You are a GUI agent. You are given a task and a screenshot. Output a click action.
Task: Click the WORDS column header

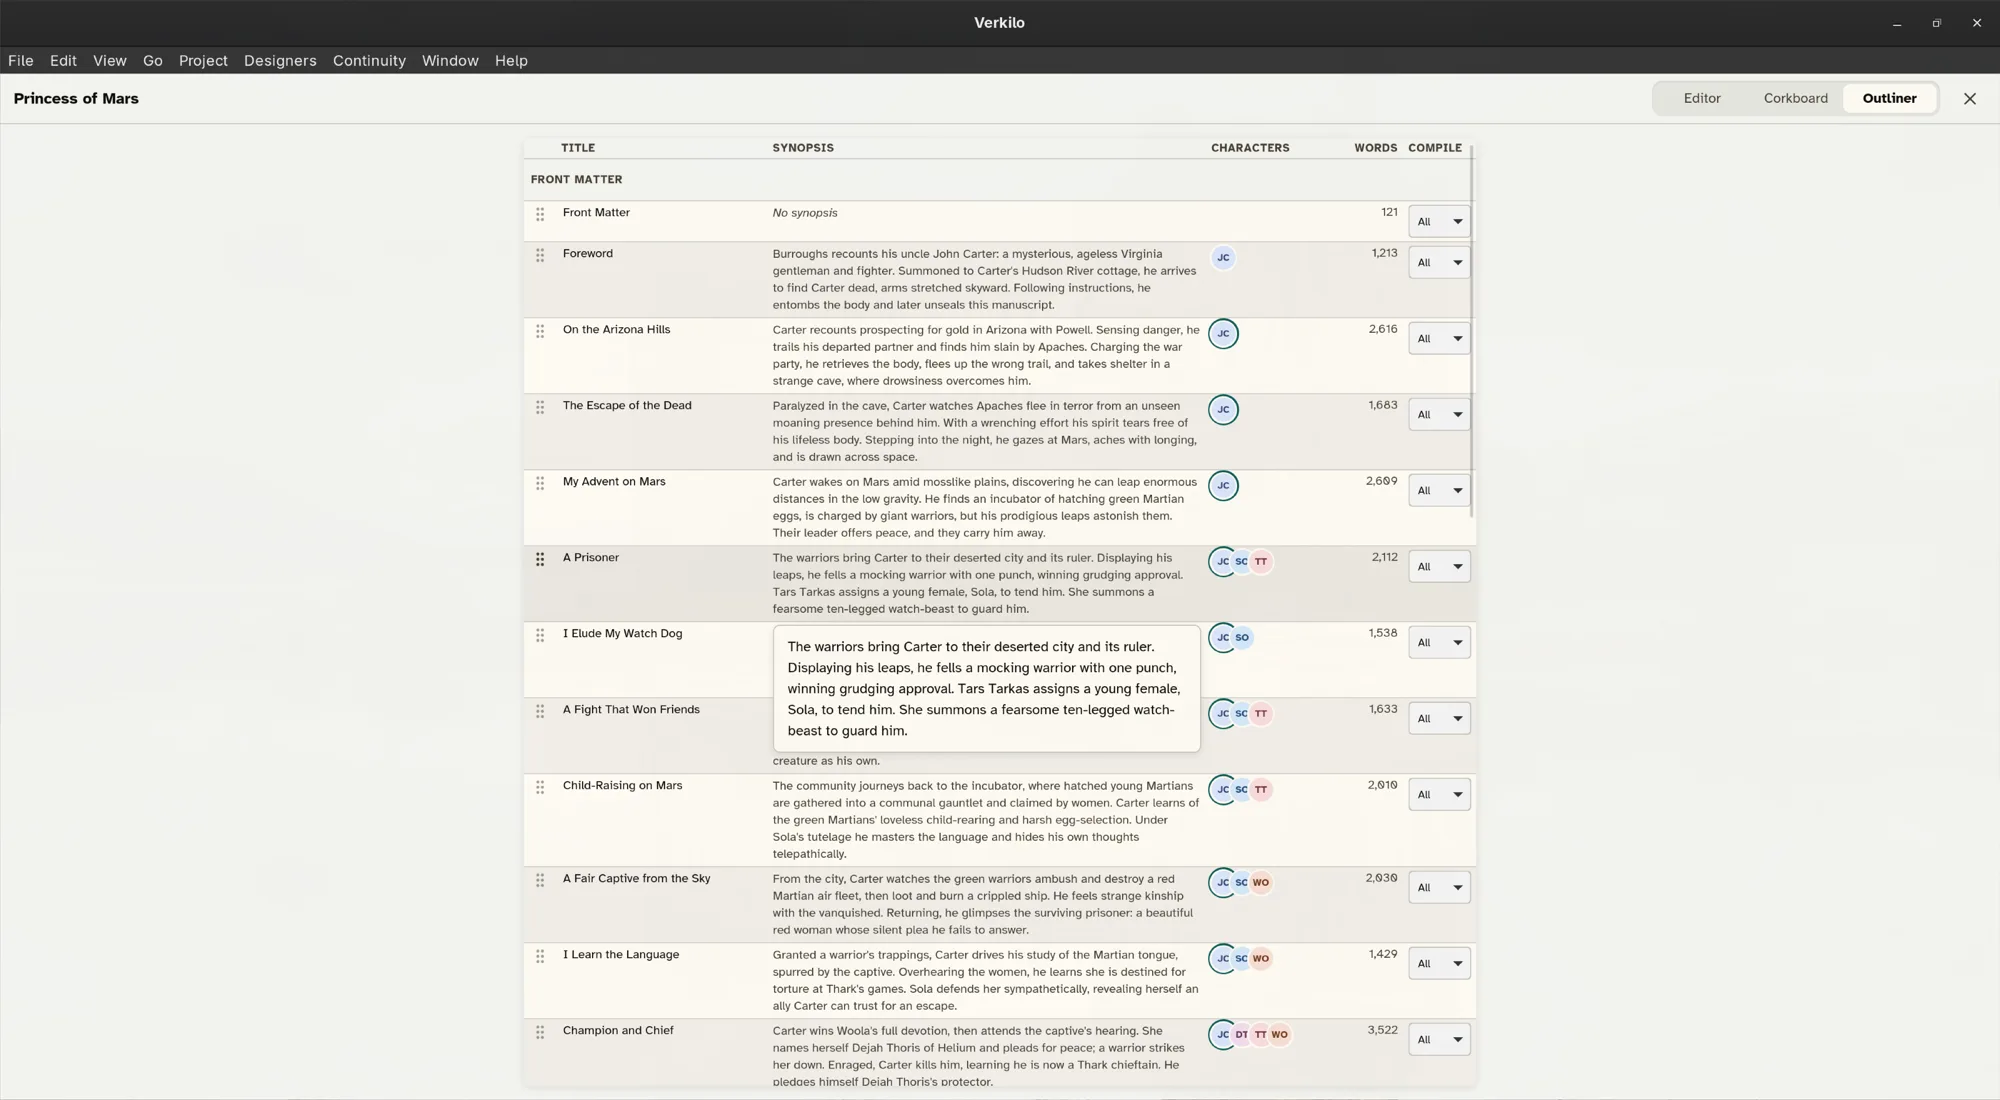click(x=1375, y=148)
